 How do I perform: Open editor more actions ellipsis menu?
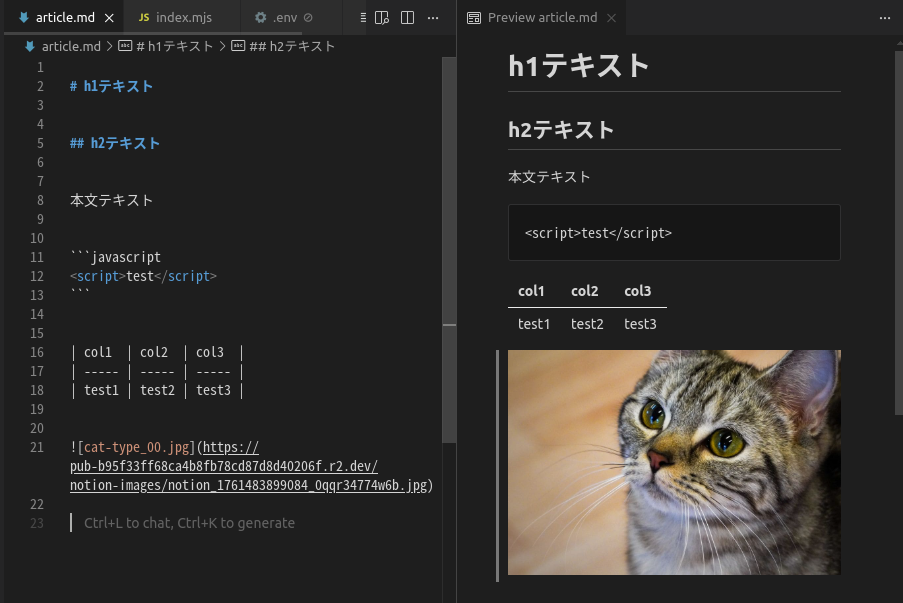(433, 18)
